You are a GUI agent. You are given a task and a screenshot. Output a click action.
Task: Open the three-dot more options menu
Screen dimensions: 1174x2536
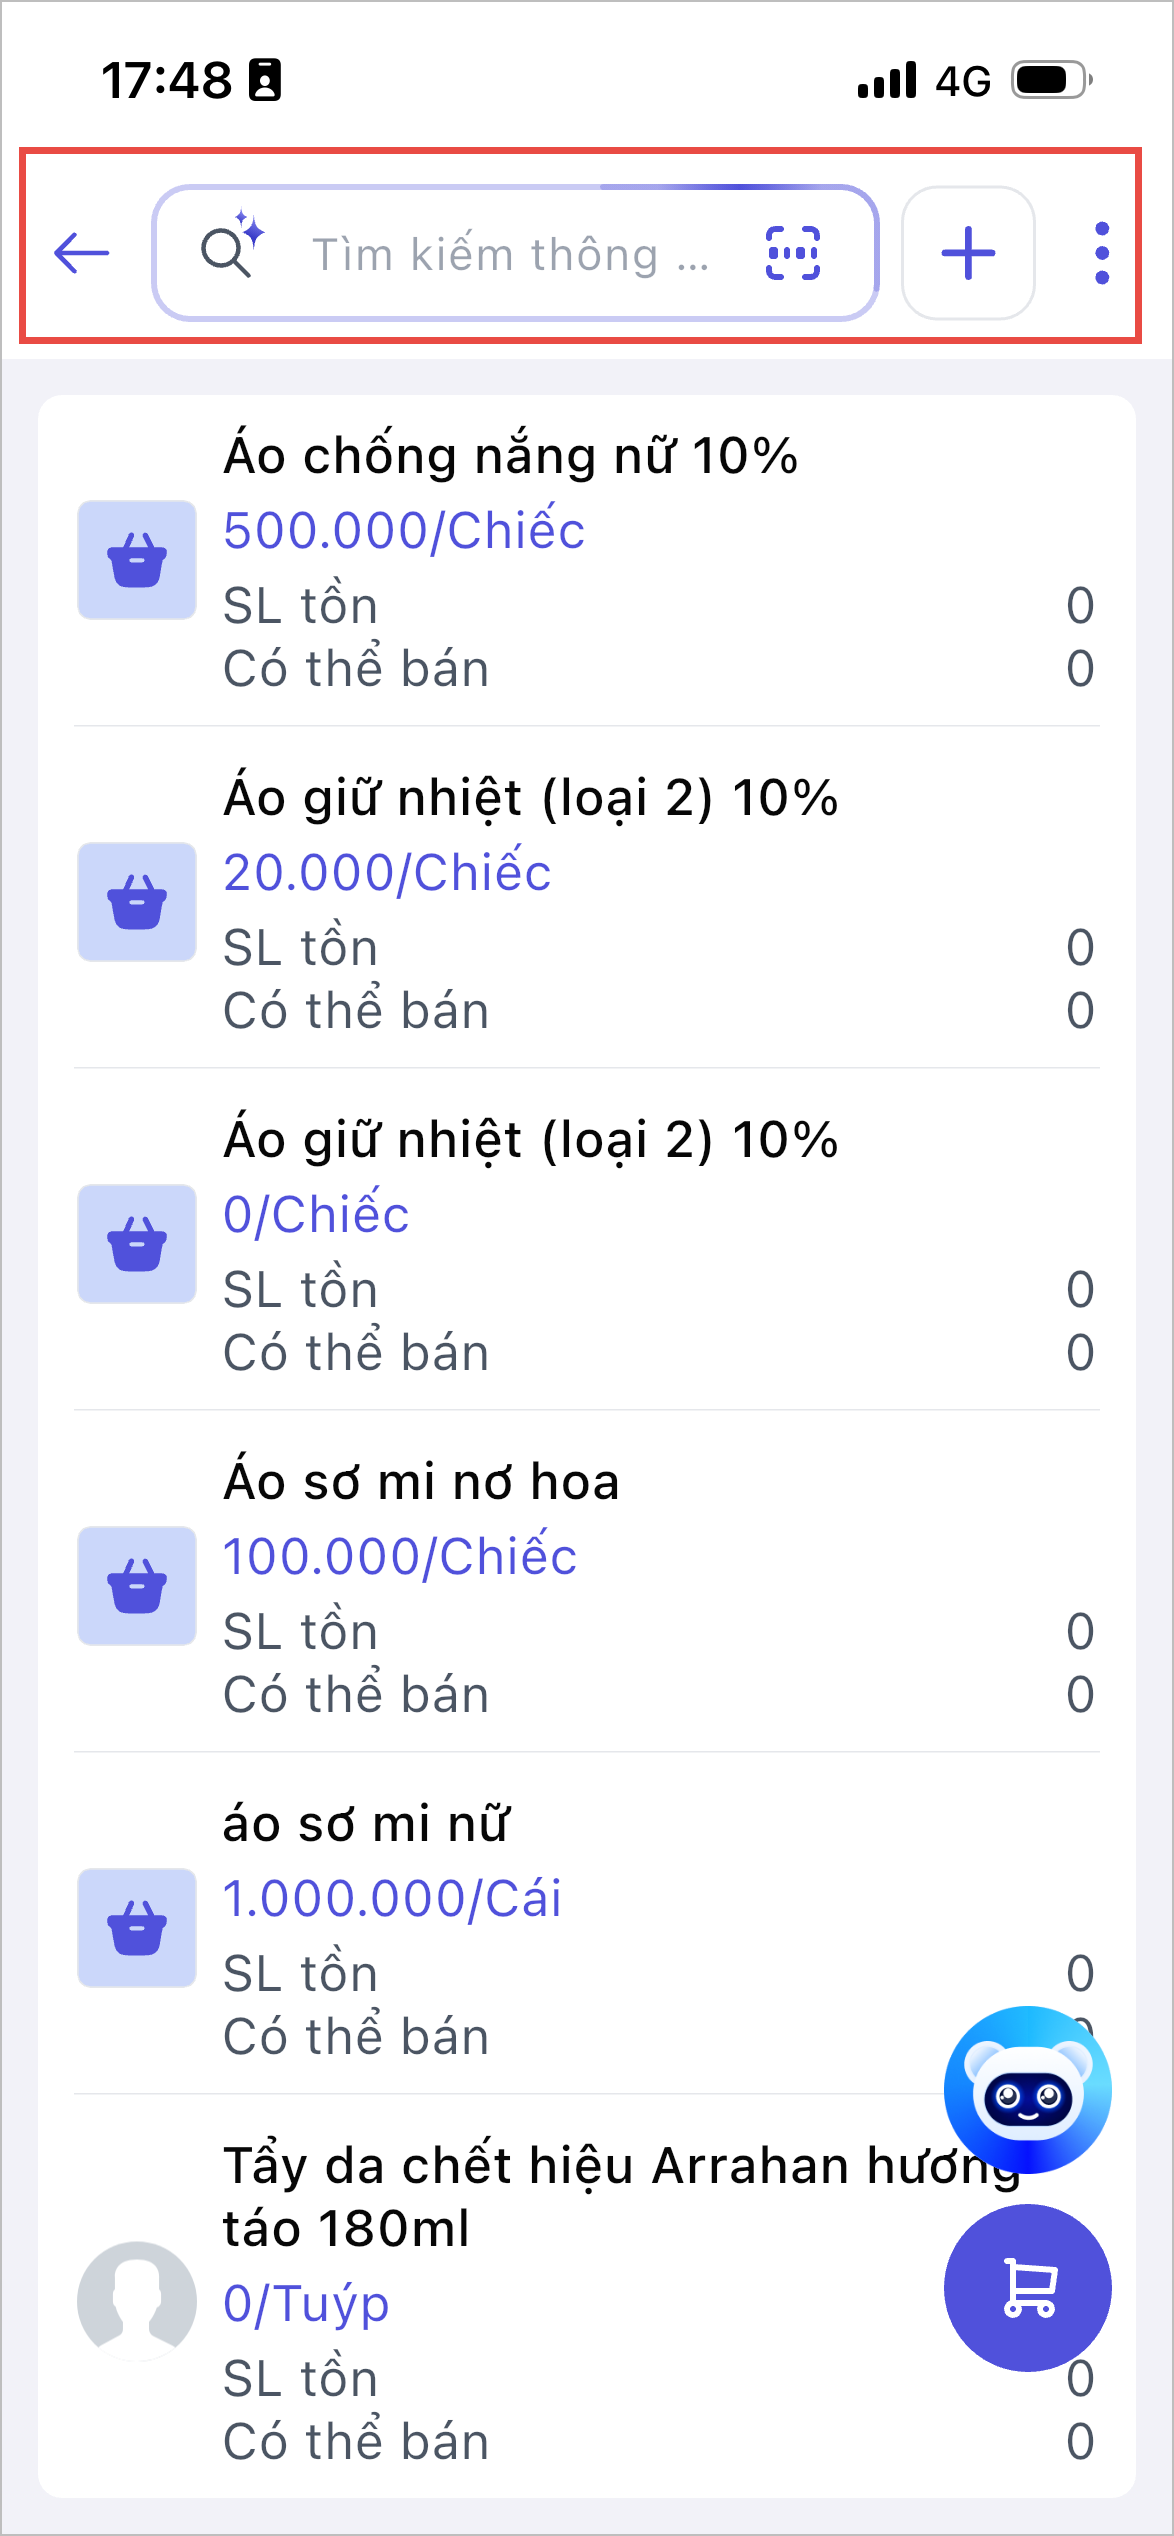[x=1101, y=252]
